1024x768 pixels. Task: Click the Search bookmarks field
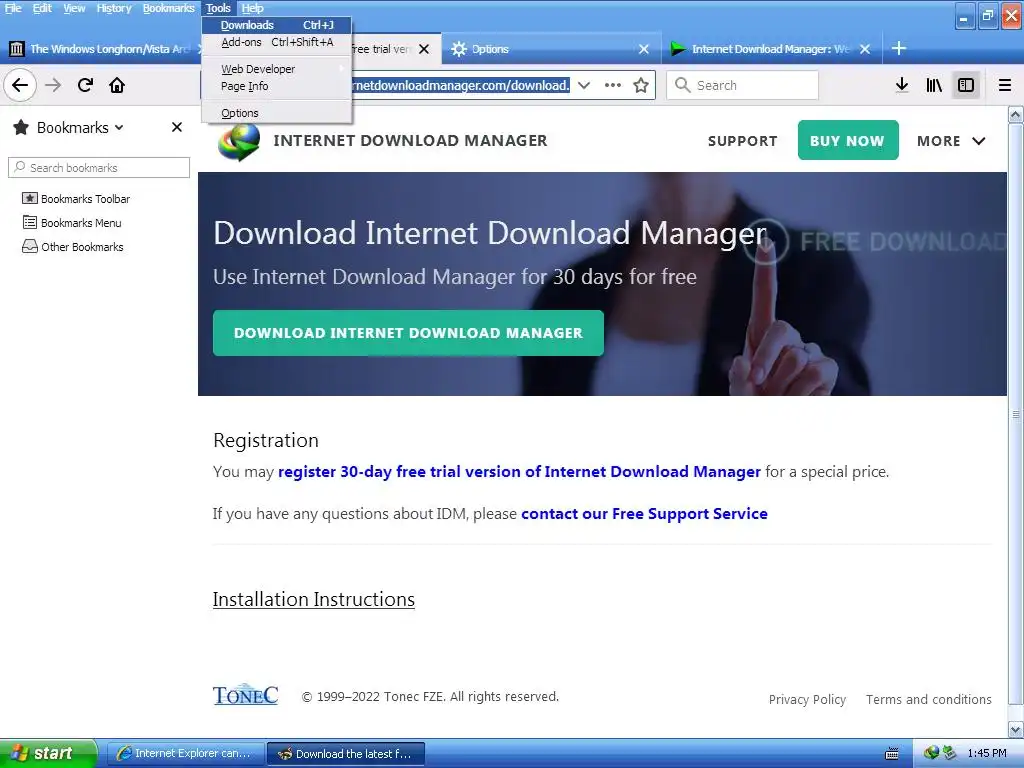pyautogui.click(x=99, y=168)
